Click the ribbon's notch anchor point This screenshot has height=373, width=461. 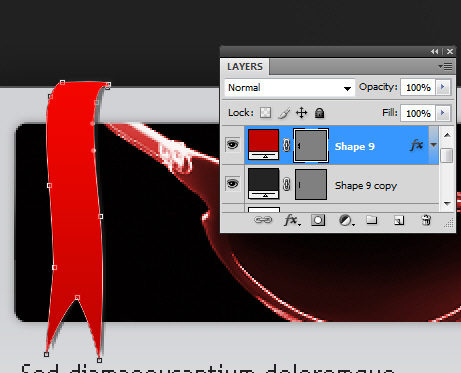tap(77, 297)
